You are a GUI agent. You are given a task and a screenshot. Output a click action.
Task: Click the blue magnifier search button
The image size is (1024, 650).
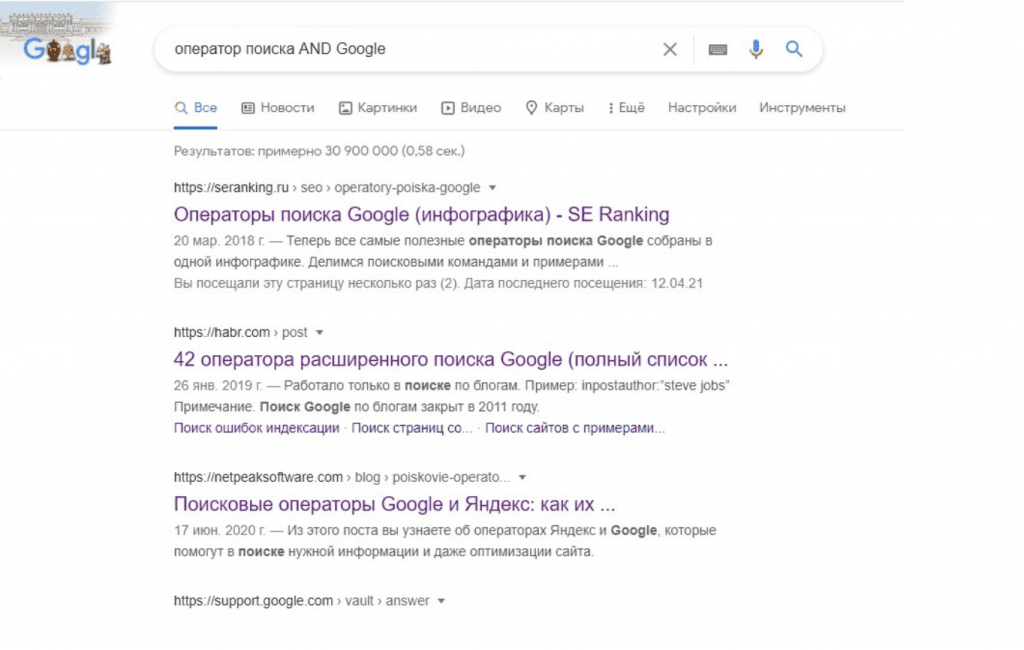(x=794, y=49)
